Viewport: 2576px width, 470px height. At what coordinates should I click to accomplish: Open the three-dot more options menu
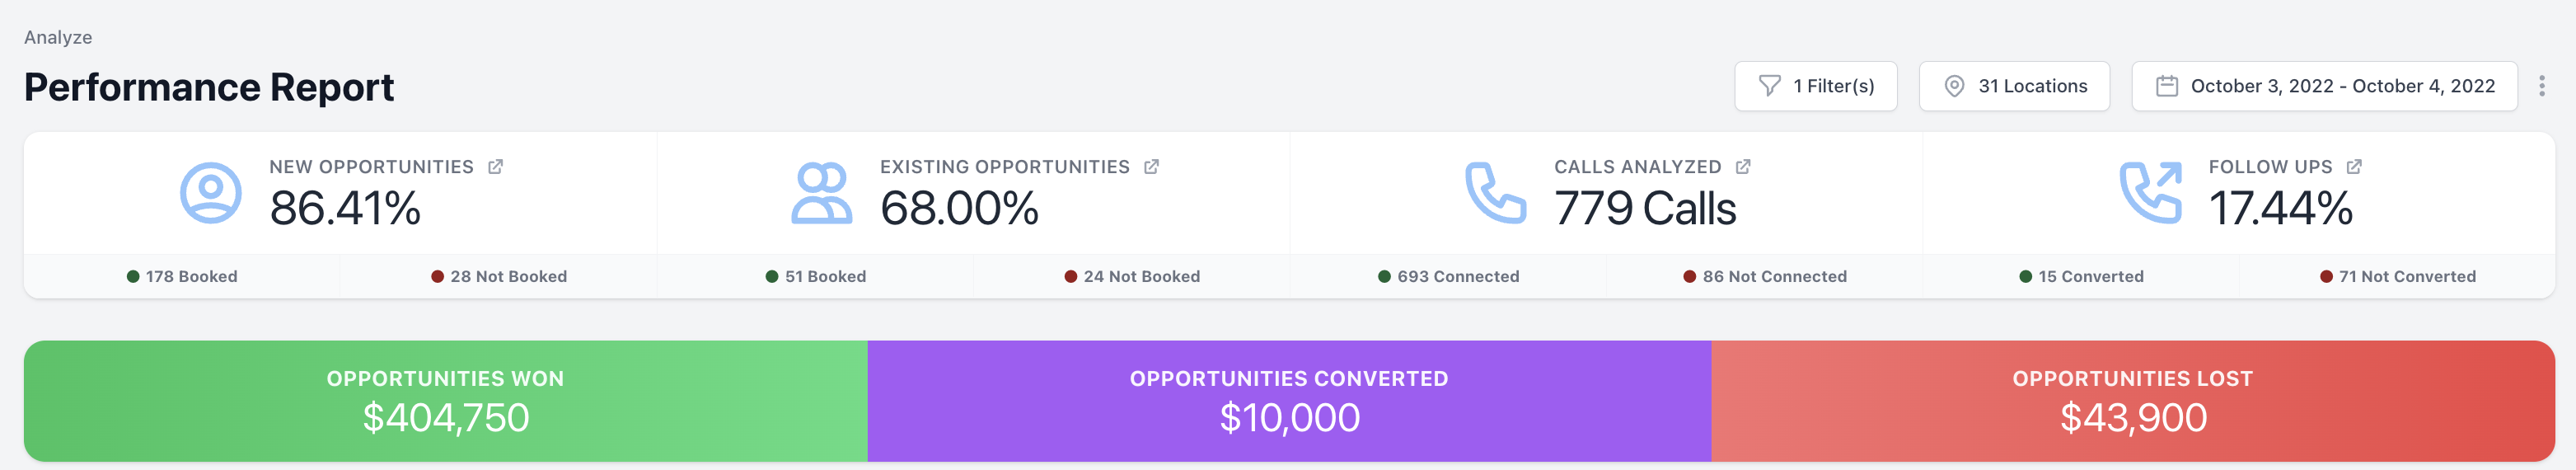click(2541, 86)
